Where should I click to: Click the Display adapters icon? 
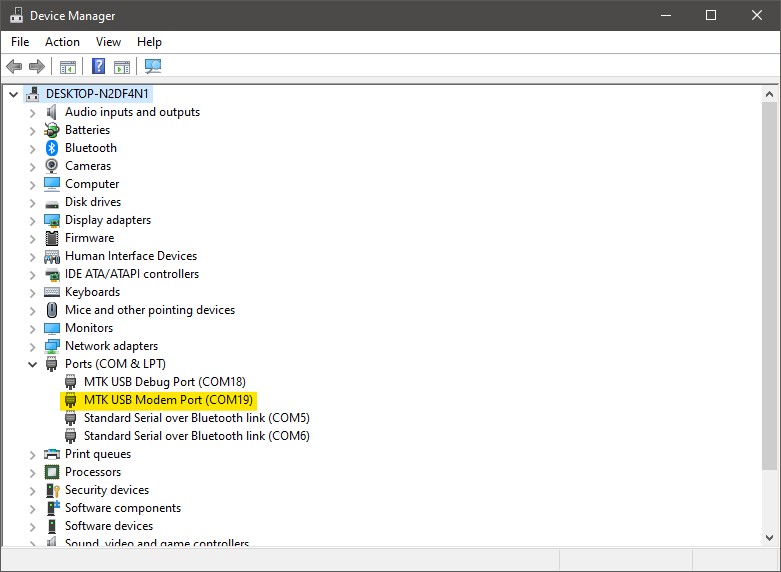coord(52,220)
